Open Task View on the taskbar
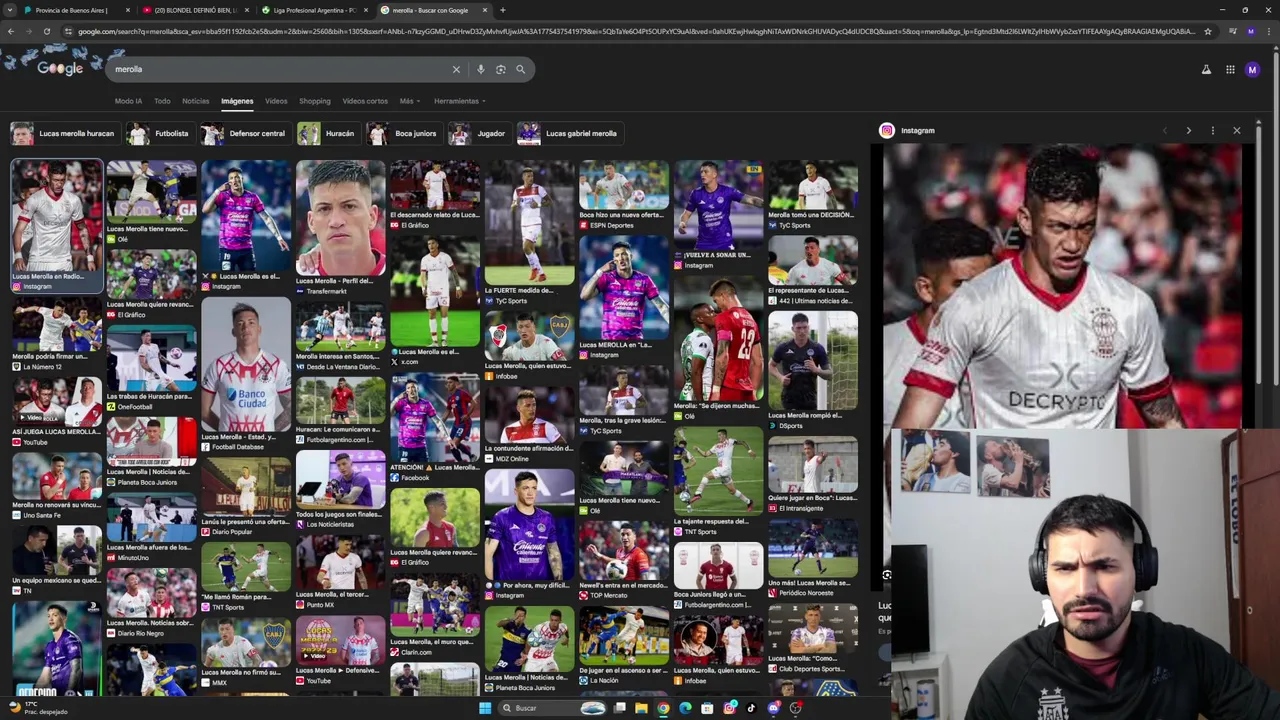The image size is (1280, 720). tap(619, 708)
